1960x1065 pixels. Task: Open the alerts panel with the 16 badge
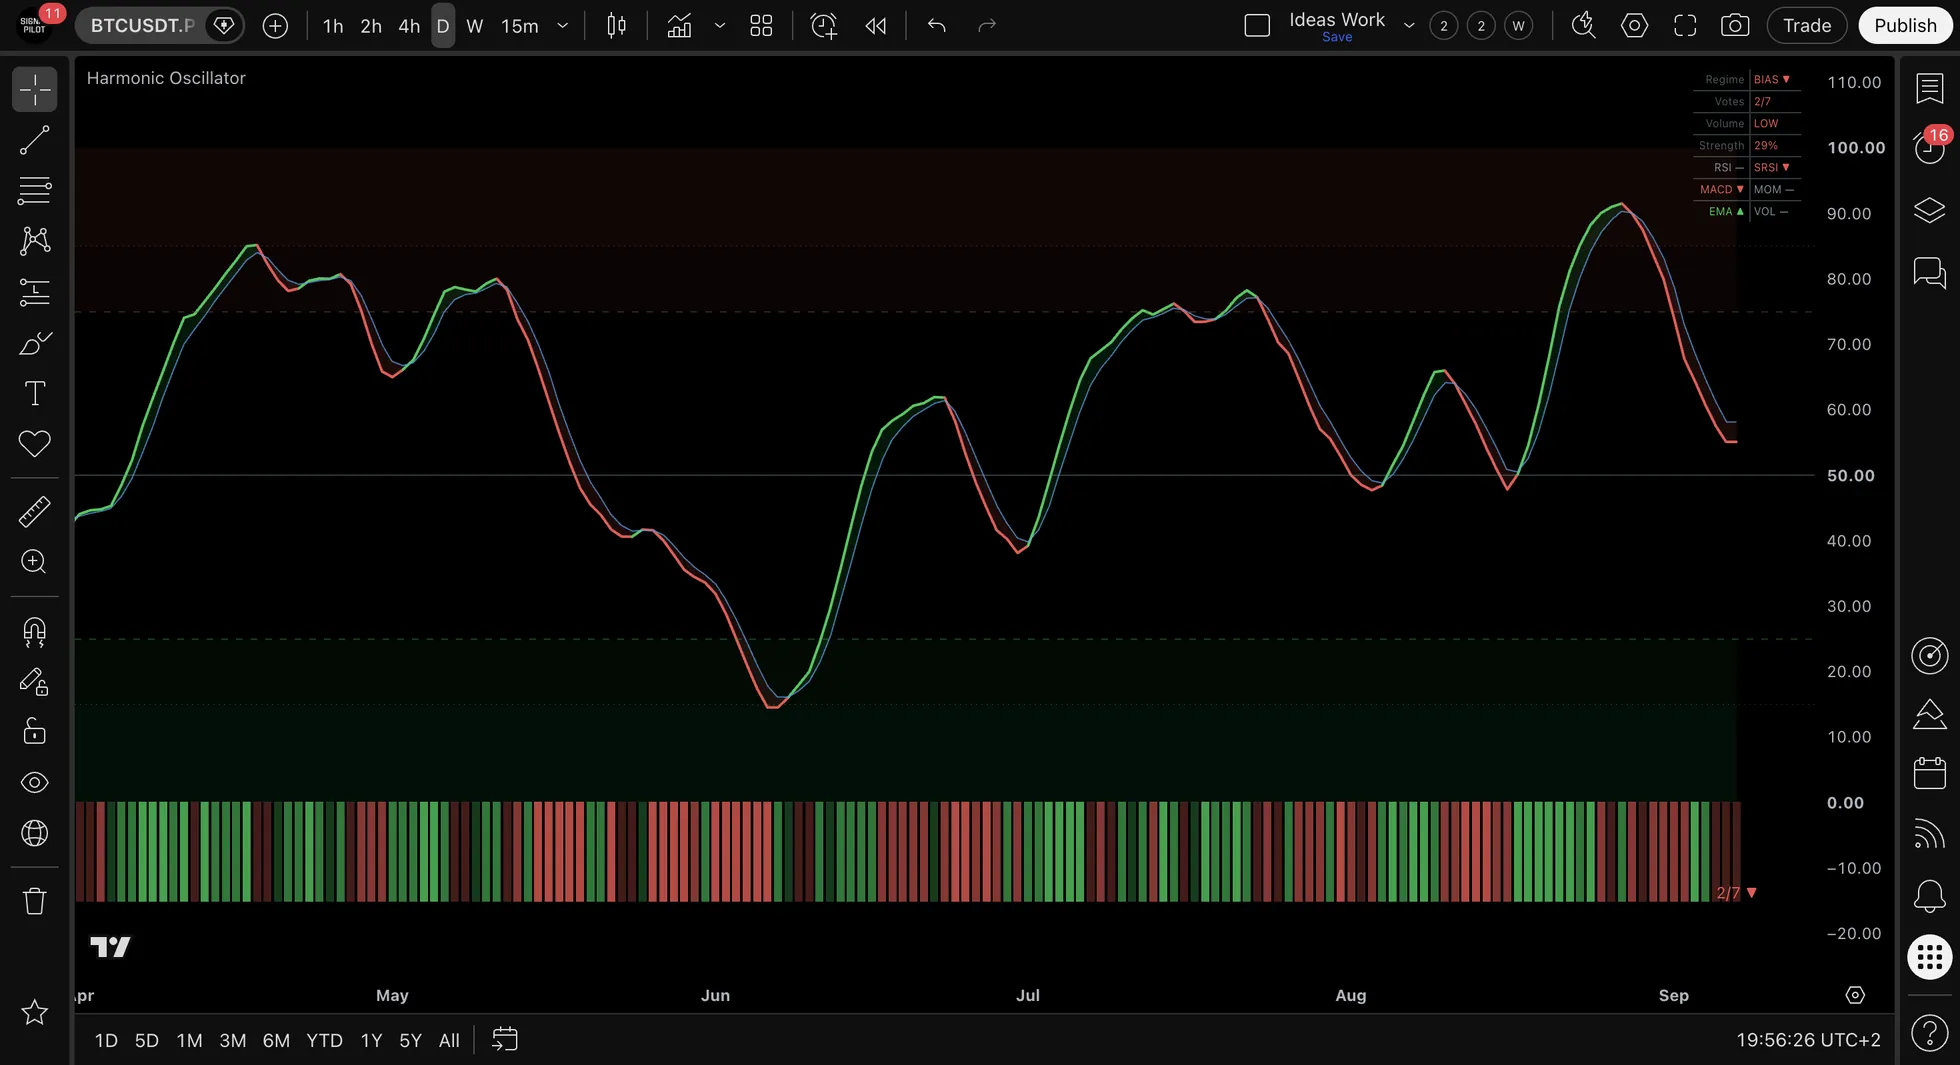(x=1930, y=147)
